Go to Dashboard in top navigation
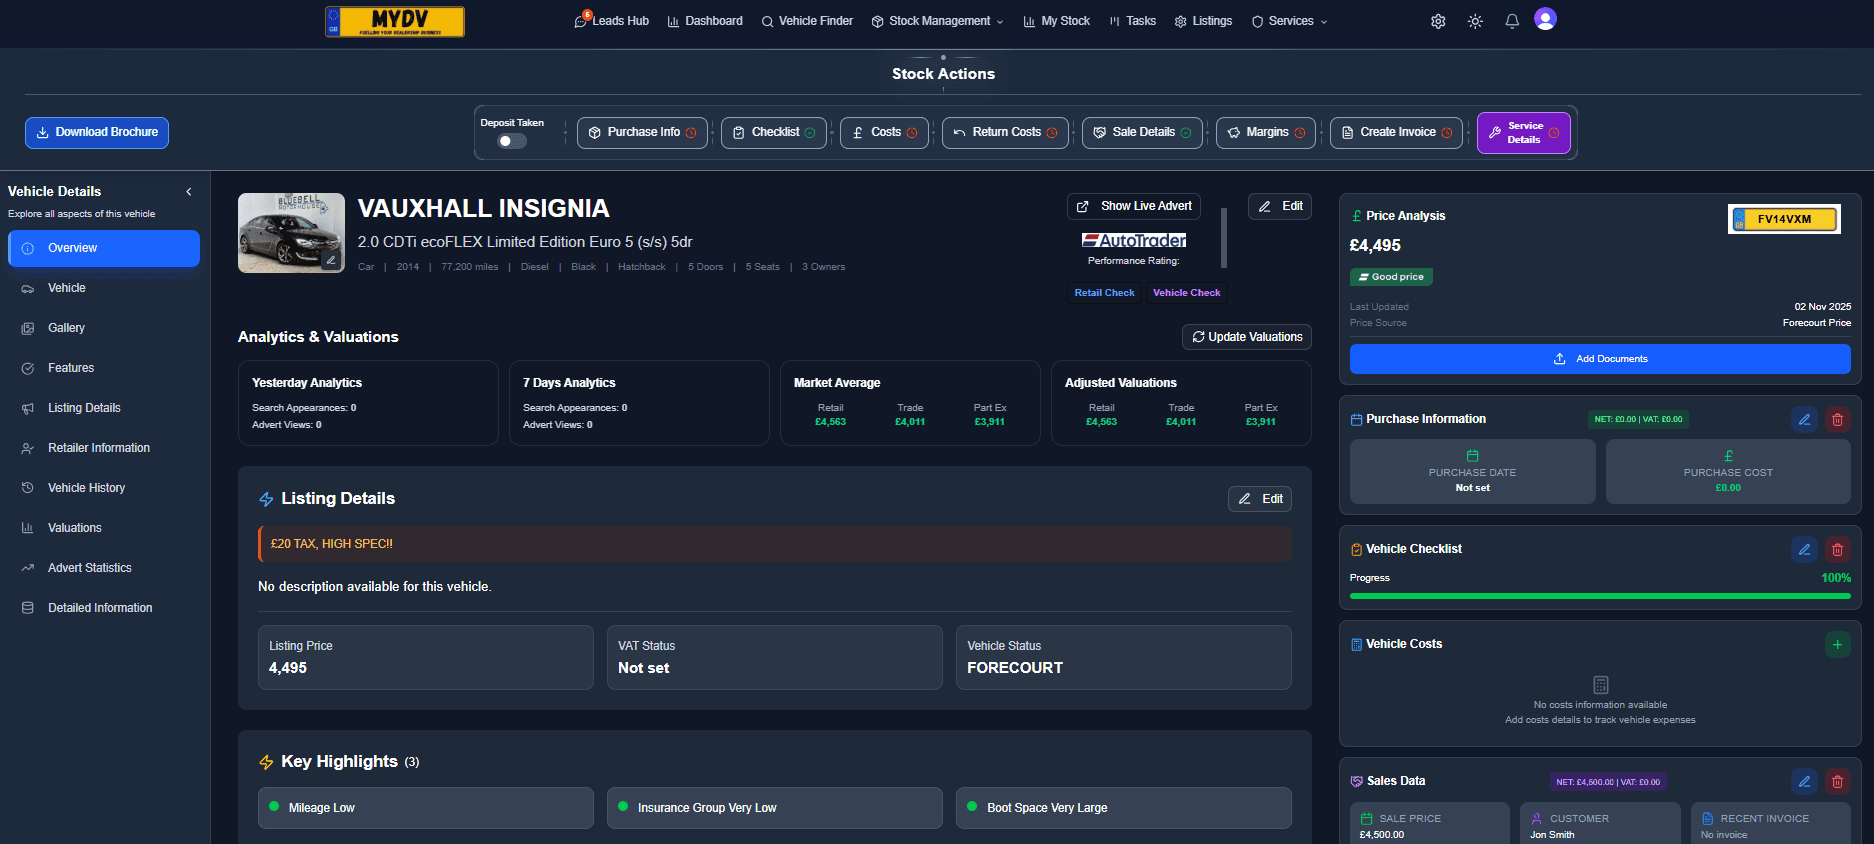 (705, 21)
